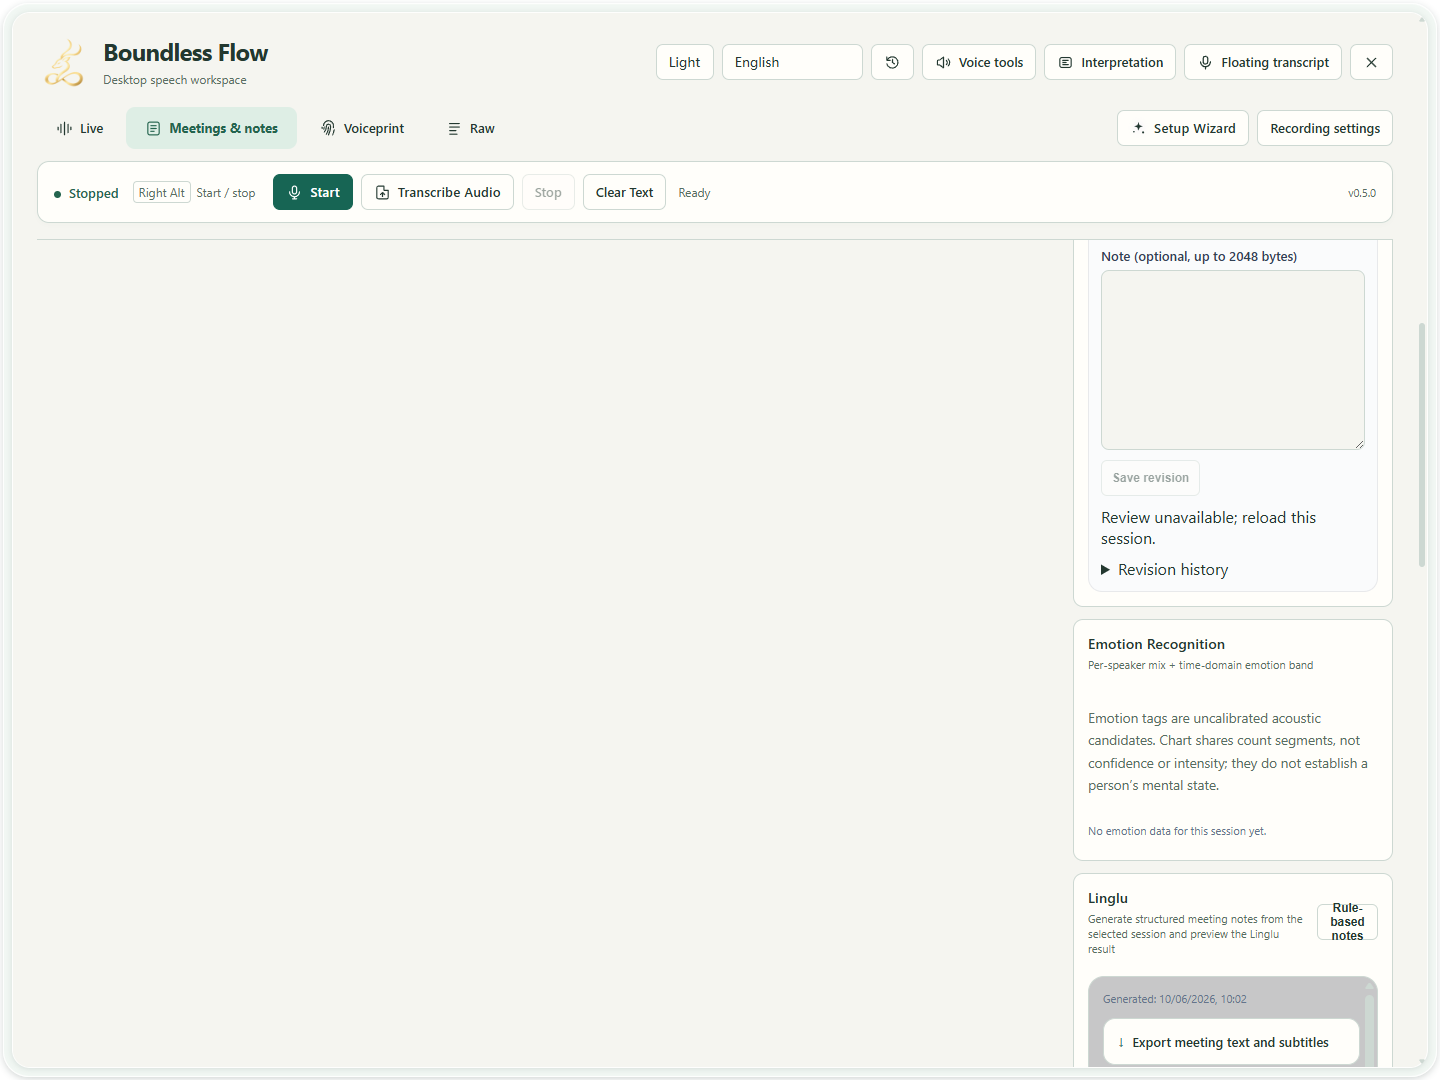This screenshot has width=1440, height=1080.
Task: Launch the Setup Wizard
Action: pos(1183,128)
